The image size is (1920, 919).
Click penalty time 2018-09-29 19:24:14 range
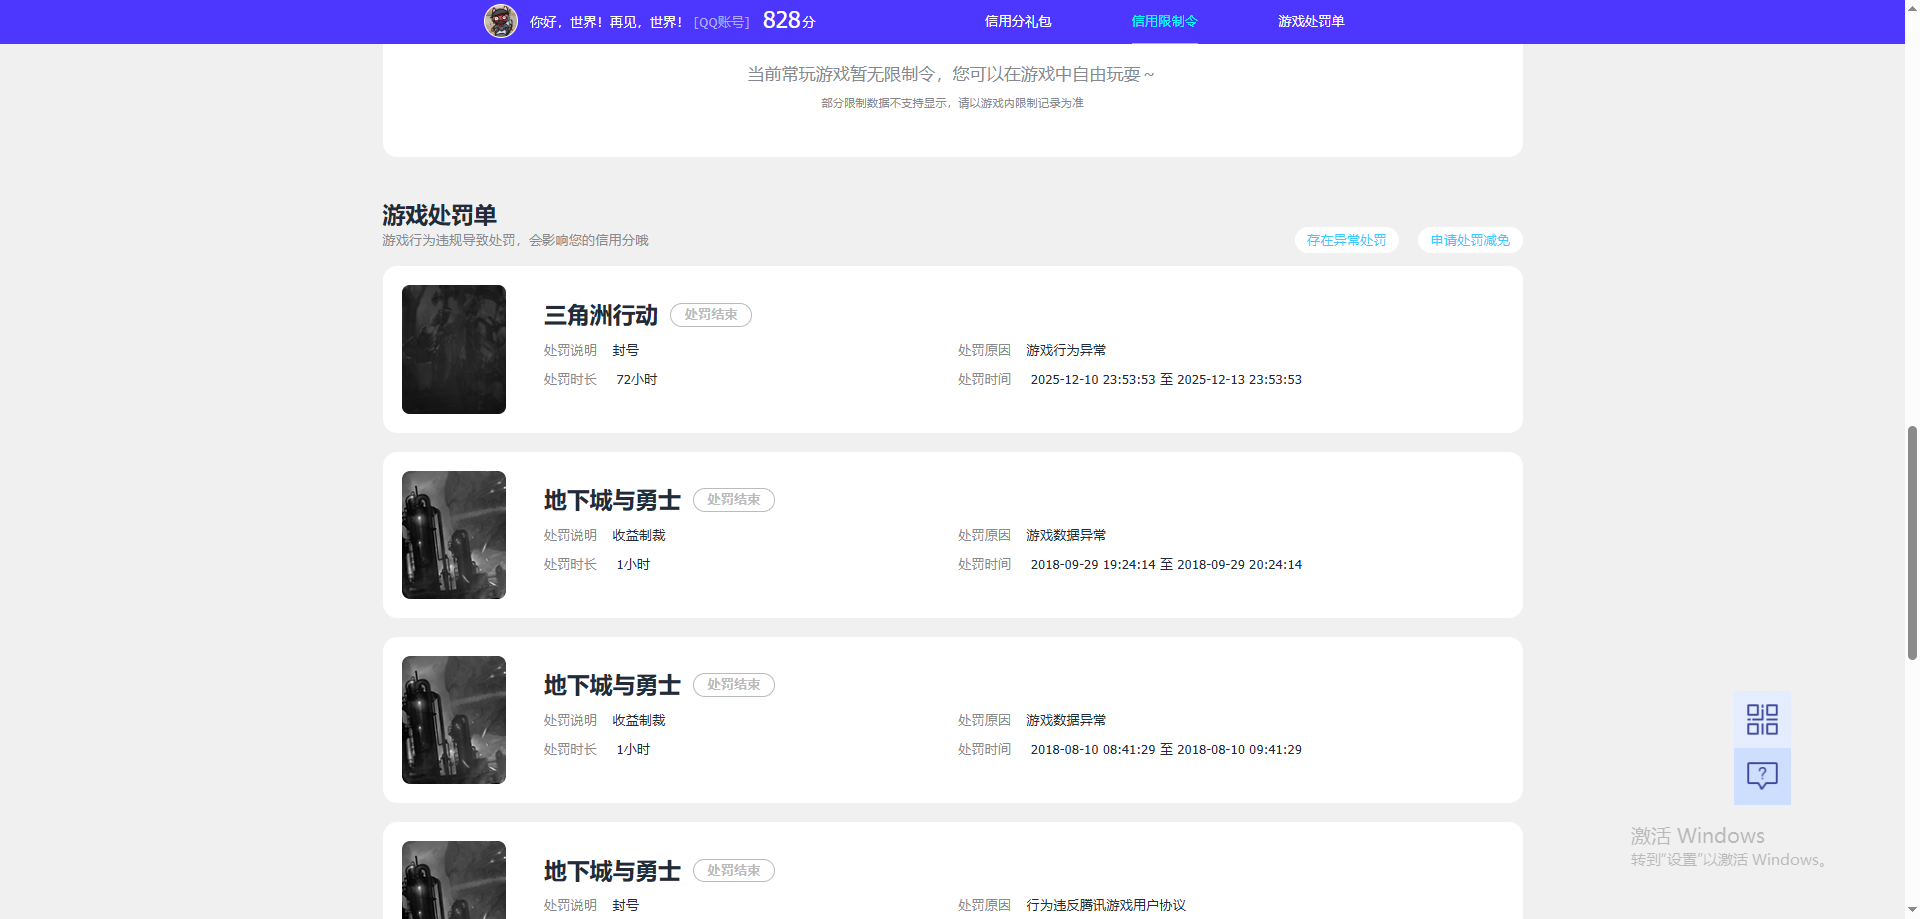(1166, 565)
